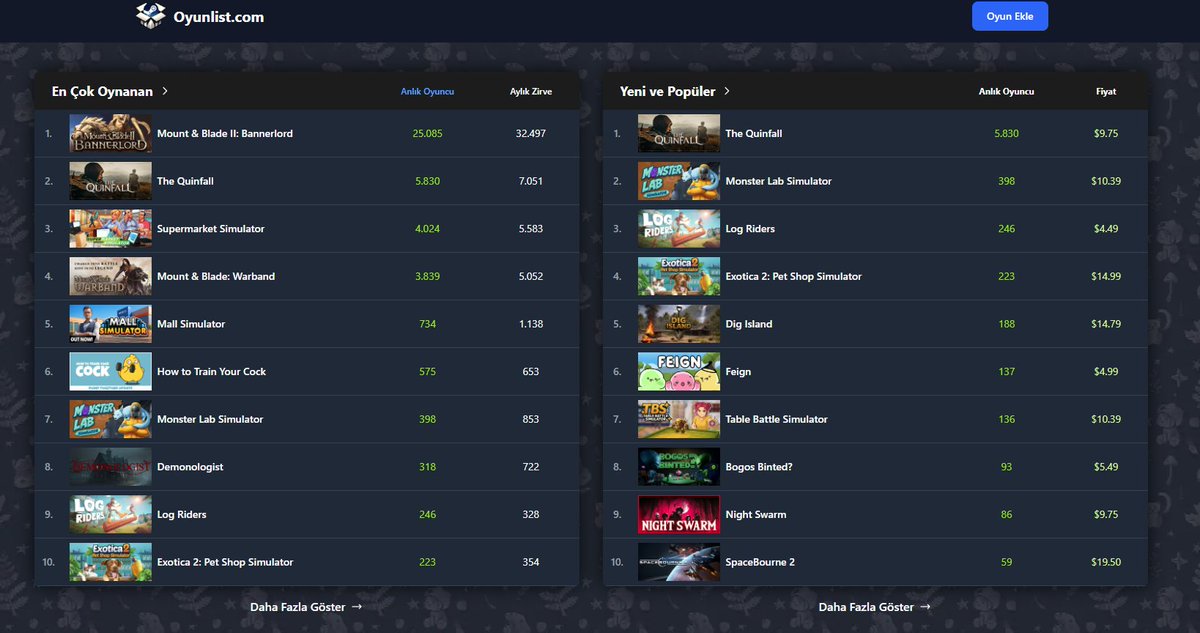This screenshot has height=633, width=1200.
Task: Click the $5.49 price of Bogos Binted?
Action: coord(1106,467)
